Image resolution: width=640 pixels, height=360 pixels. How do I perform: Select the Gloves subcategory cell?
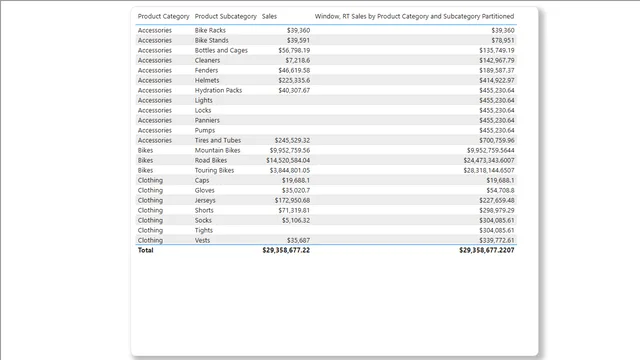[204, 190]
